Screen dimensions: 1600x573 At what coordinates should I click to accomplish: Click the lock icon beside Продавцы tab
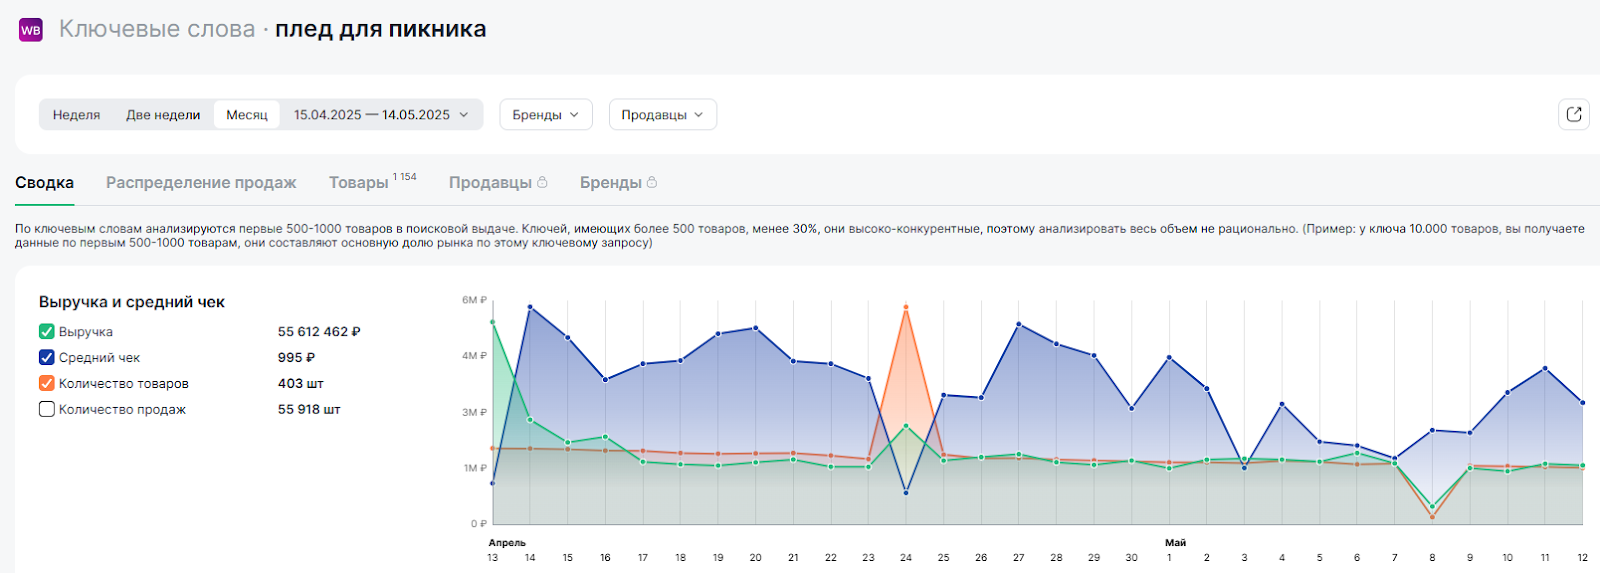(x=542, y=182)
